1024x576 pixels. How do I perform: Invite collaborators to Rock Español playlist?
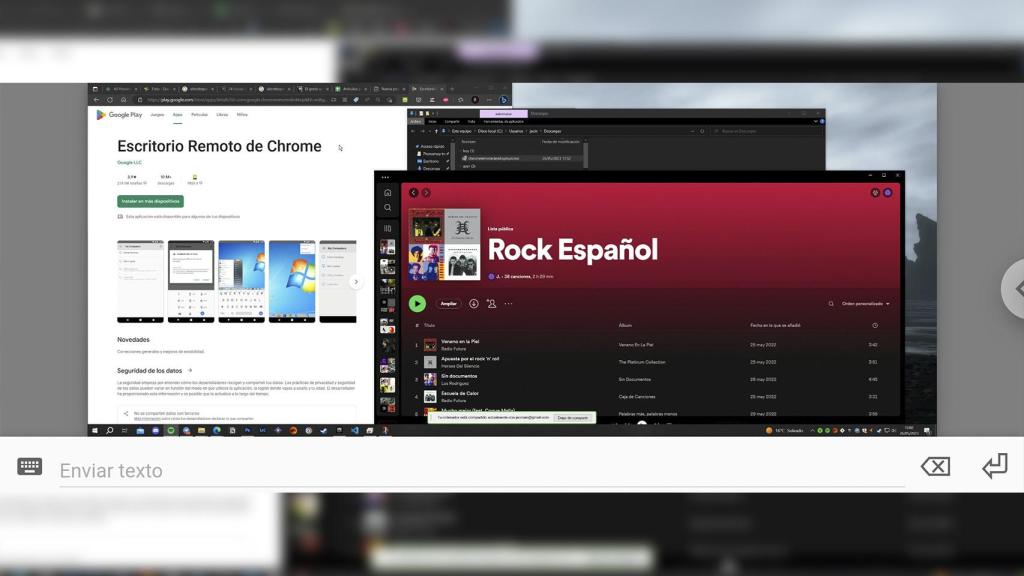pyautogui.click(x=491, y=304)
